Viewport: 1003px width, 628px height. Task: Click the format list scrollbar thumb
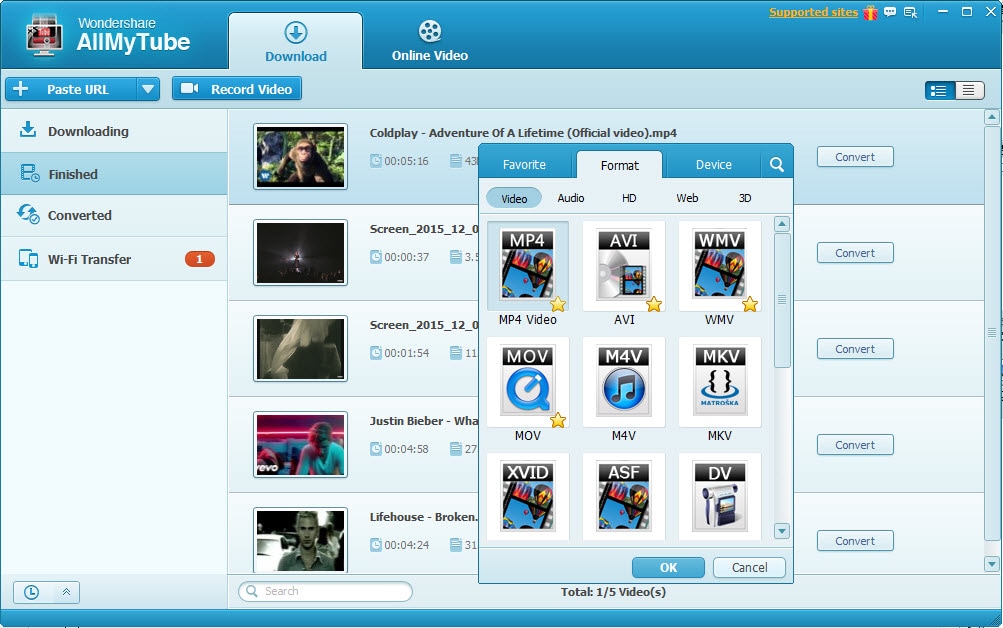click(782, 300)
